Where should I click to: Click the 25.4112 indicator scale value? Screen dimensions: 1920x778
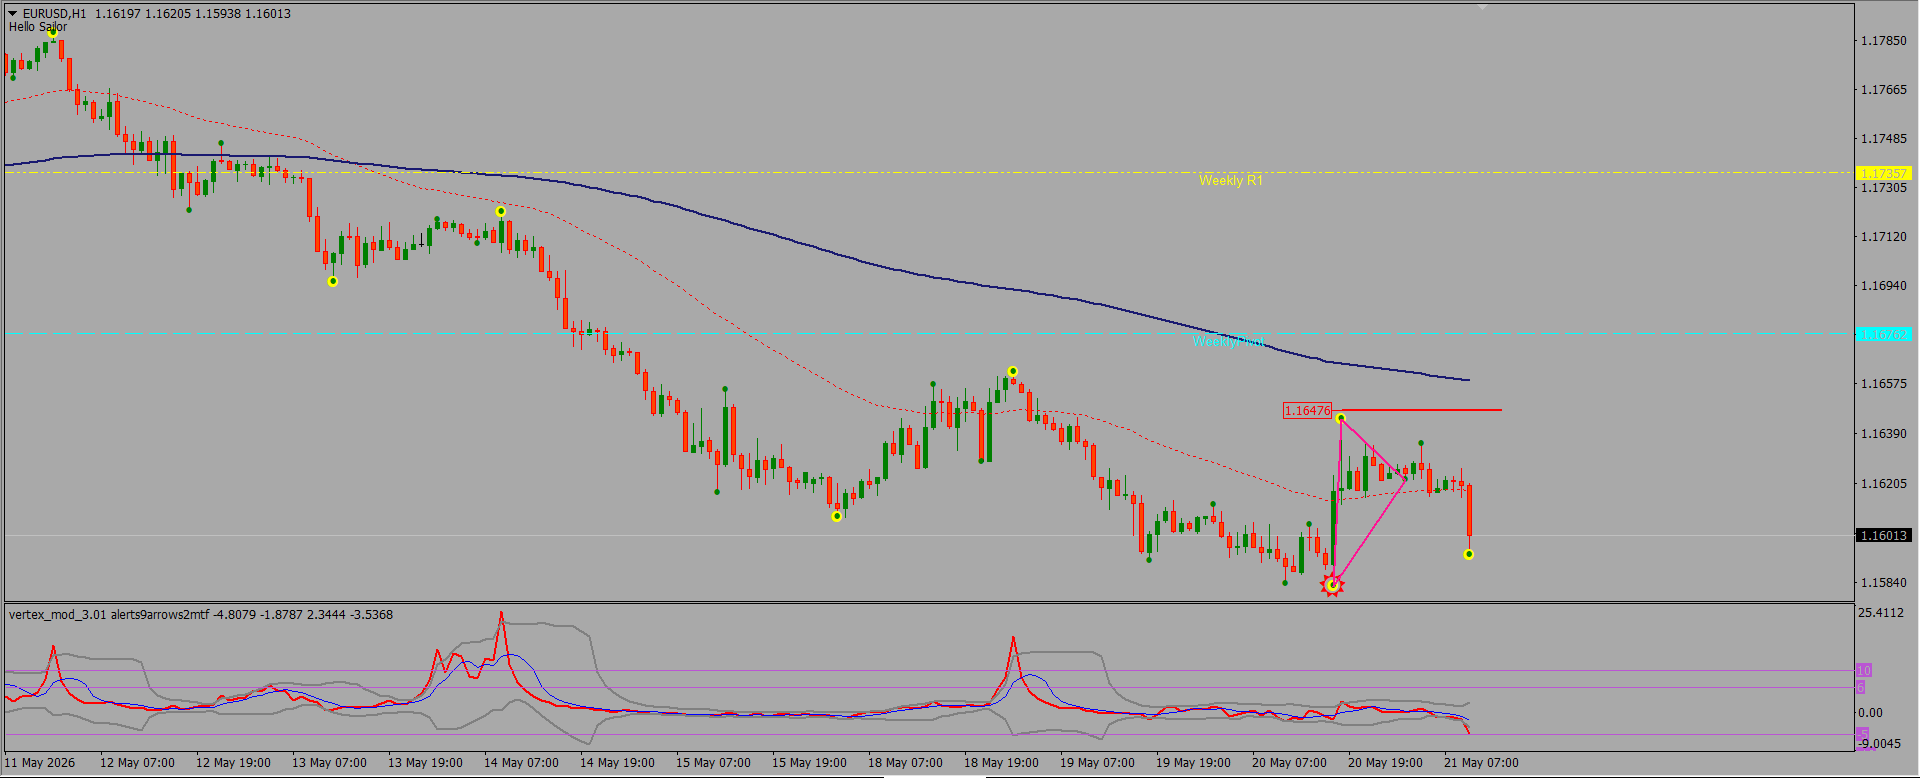[1880, 612]
